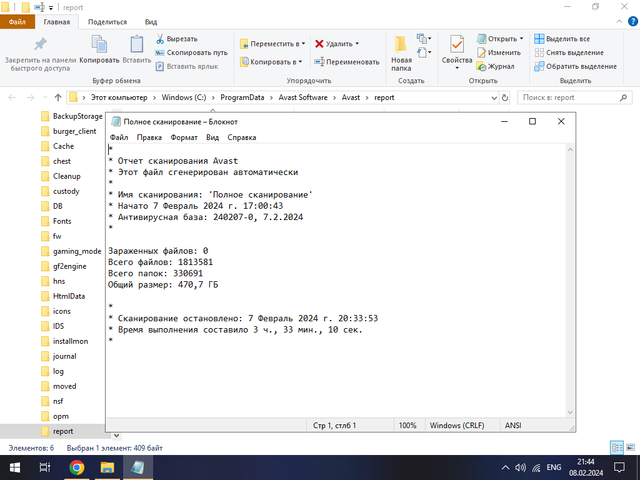Image resolution: width=640 pixels, height=480 pixels.
Task: Open Google Chrome from the taskbar
Action: (77, 468)
